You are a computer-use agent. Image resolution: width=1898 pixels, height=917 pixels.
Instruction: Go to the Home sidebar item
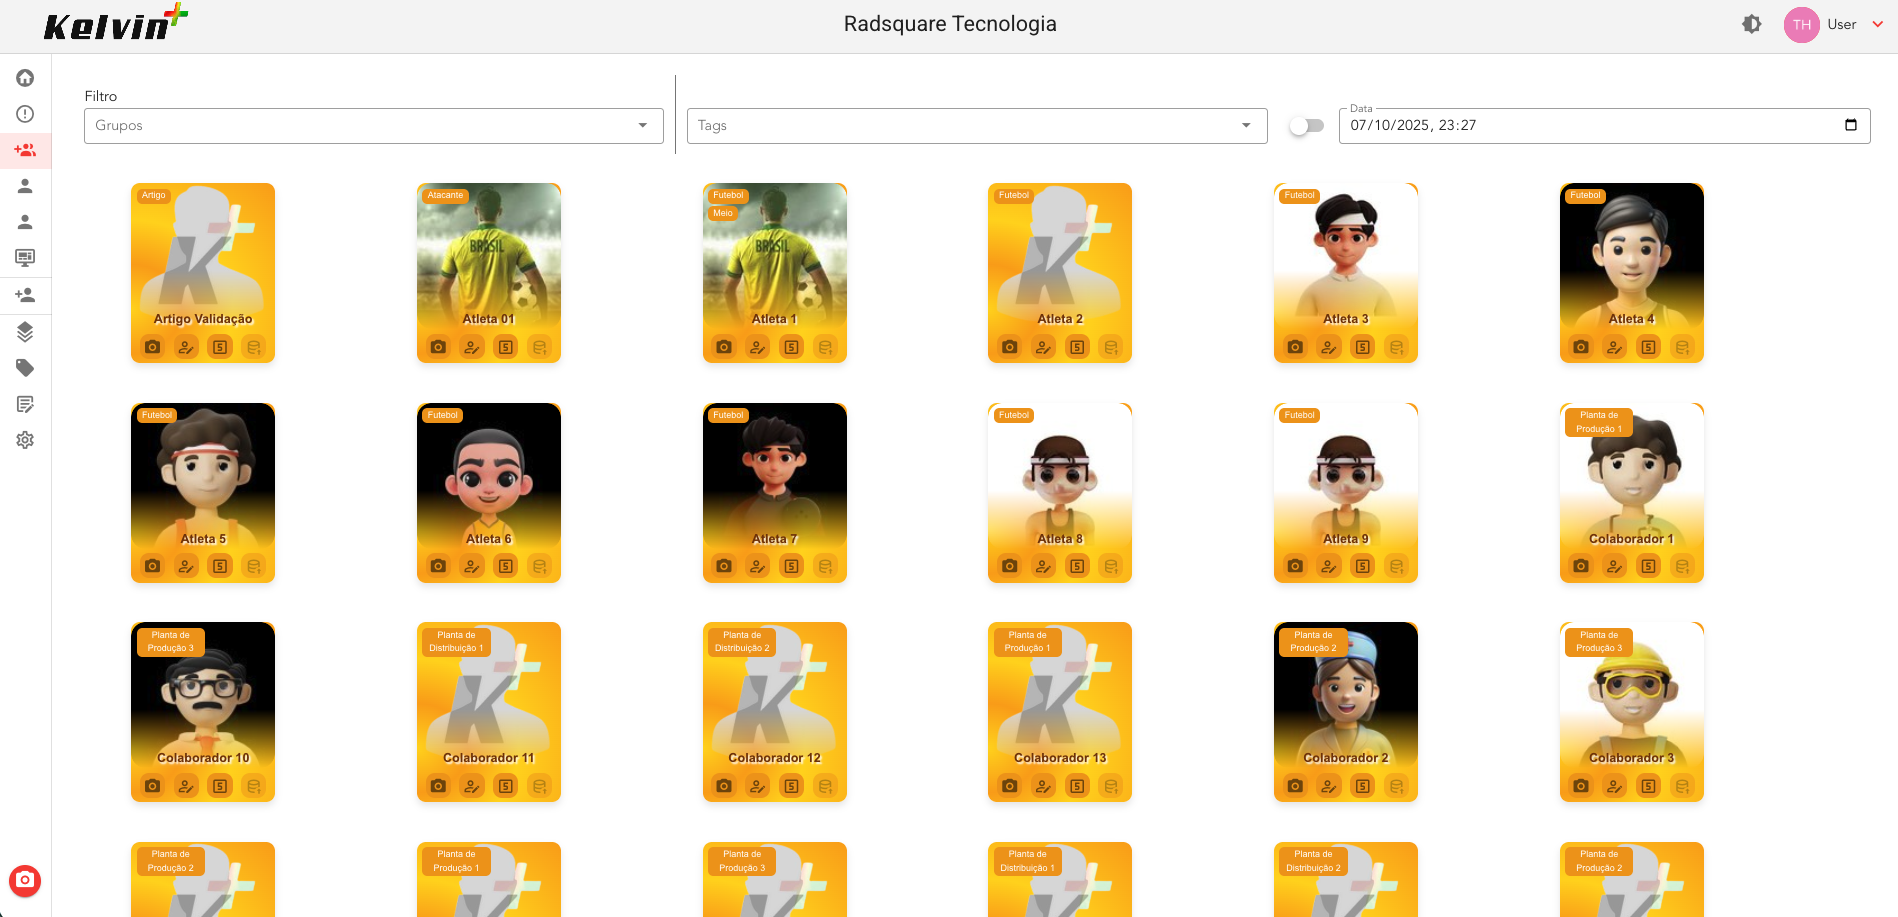[x=25, y=78]
